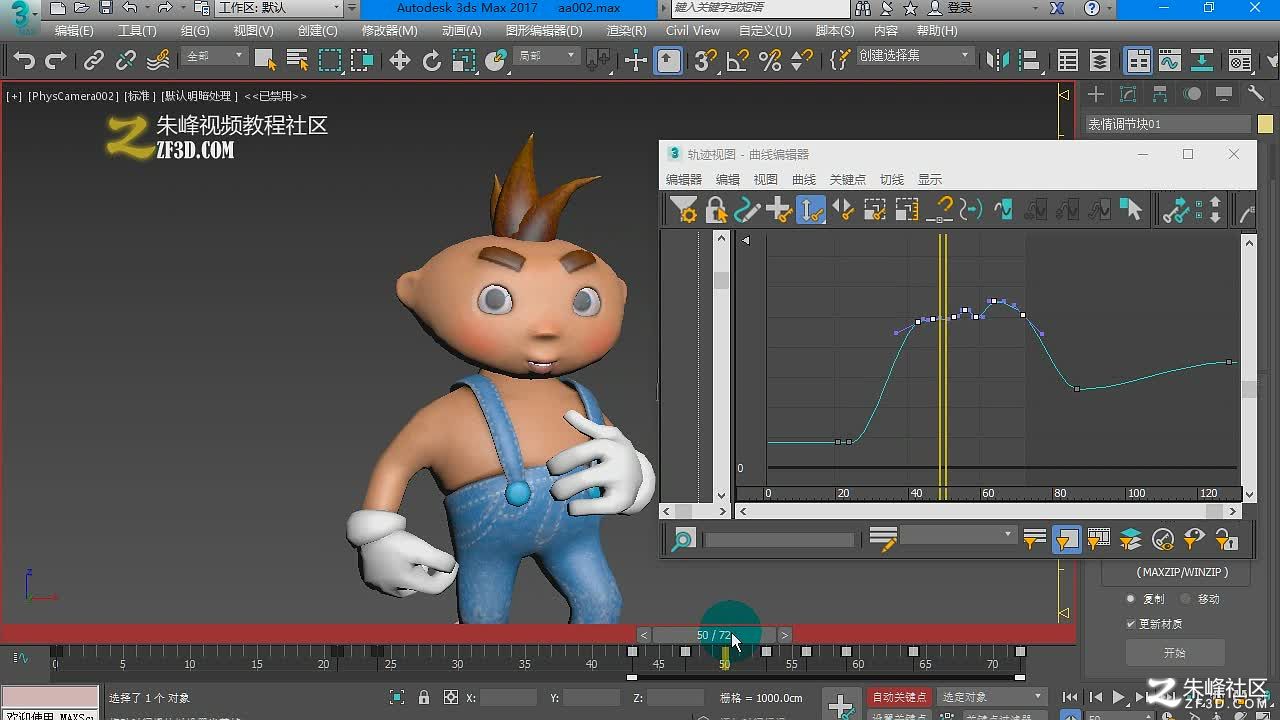Click the X coordinate input field

pyautogui.click(x=508, y=698)
